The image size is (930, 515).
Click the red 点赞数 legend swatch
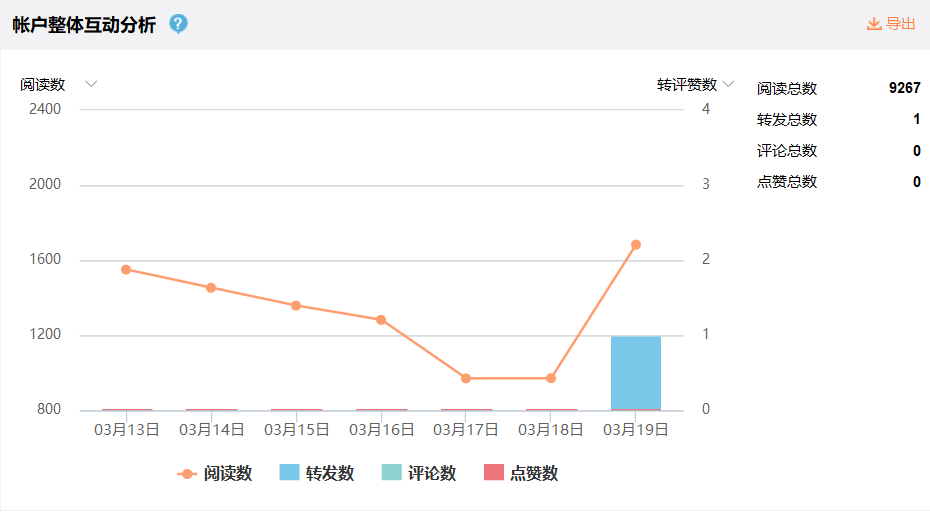point(493,473)
